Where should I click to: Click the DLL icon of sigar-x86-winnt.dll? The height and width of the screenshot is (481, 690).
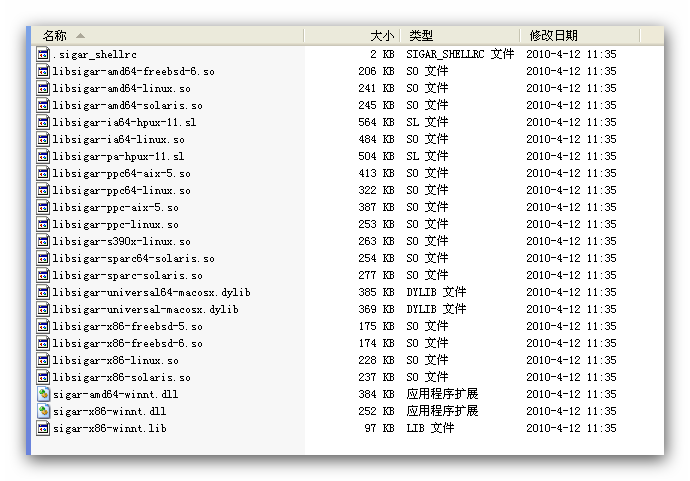(43, 411)
